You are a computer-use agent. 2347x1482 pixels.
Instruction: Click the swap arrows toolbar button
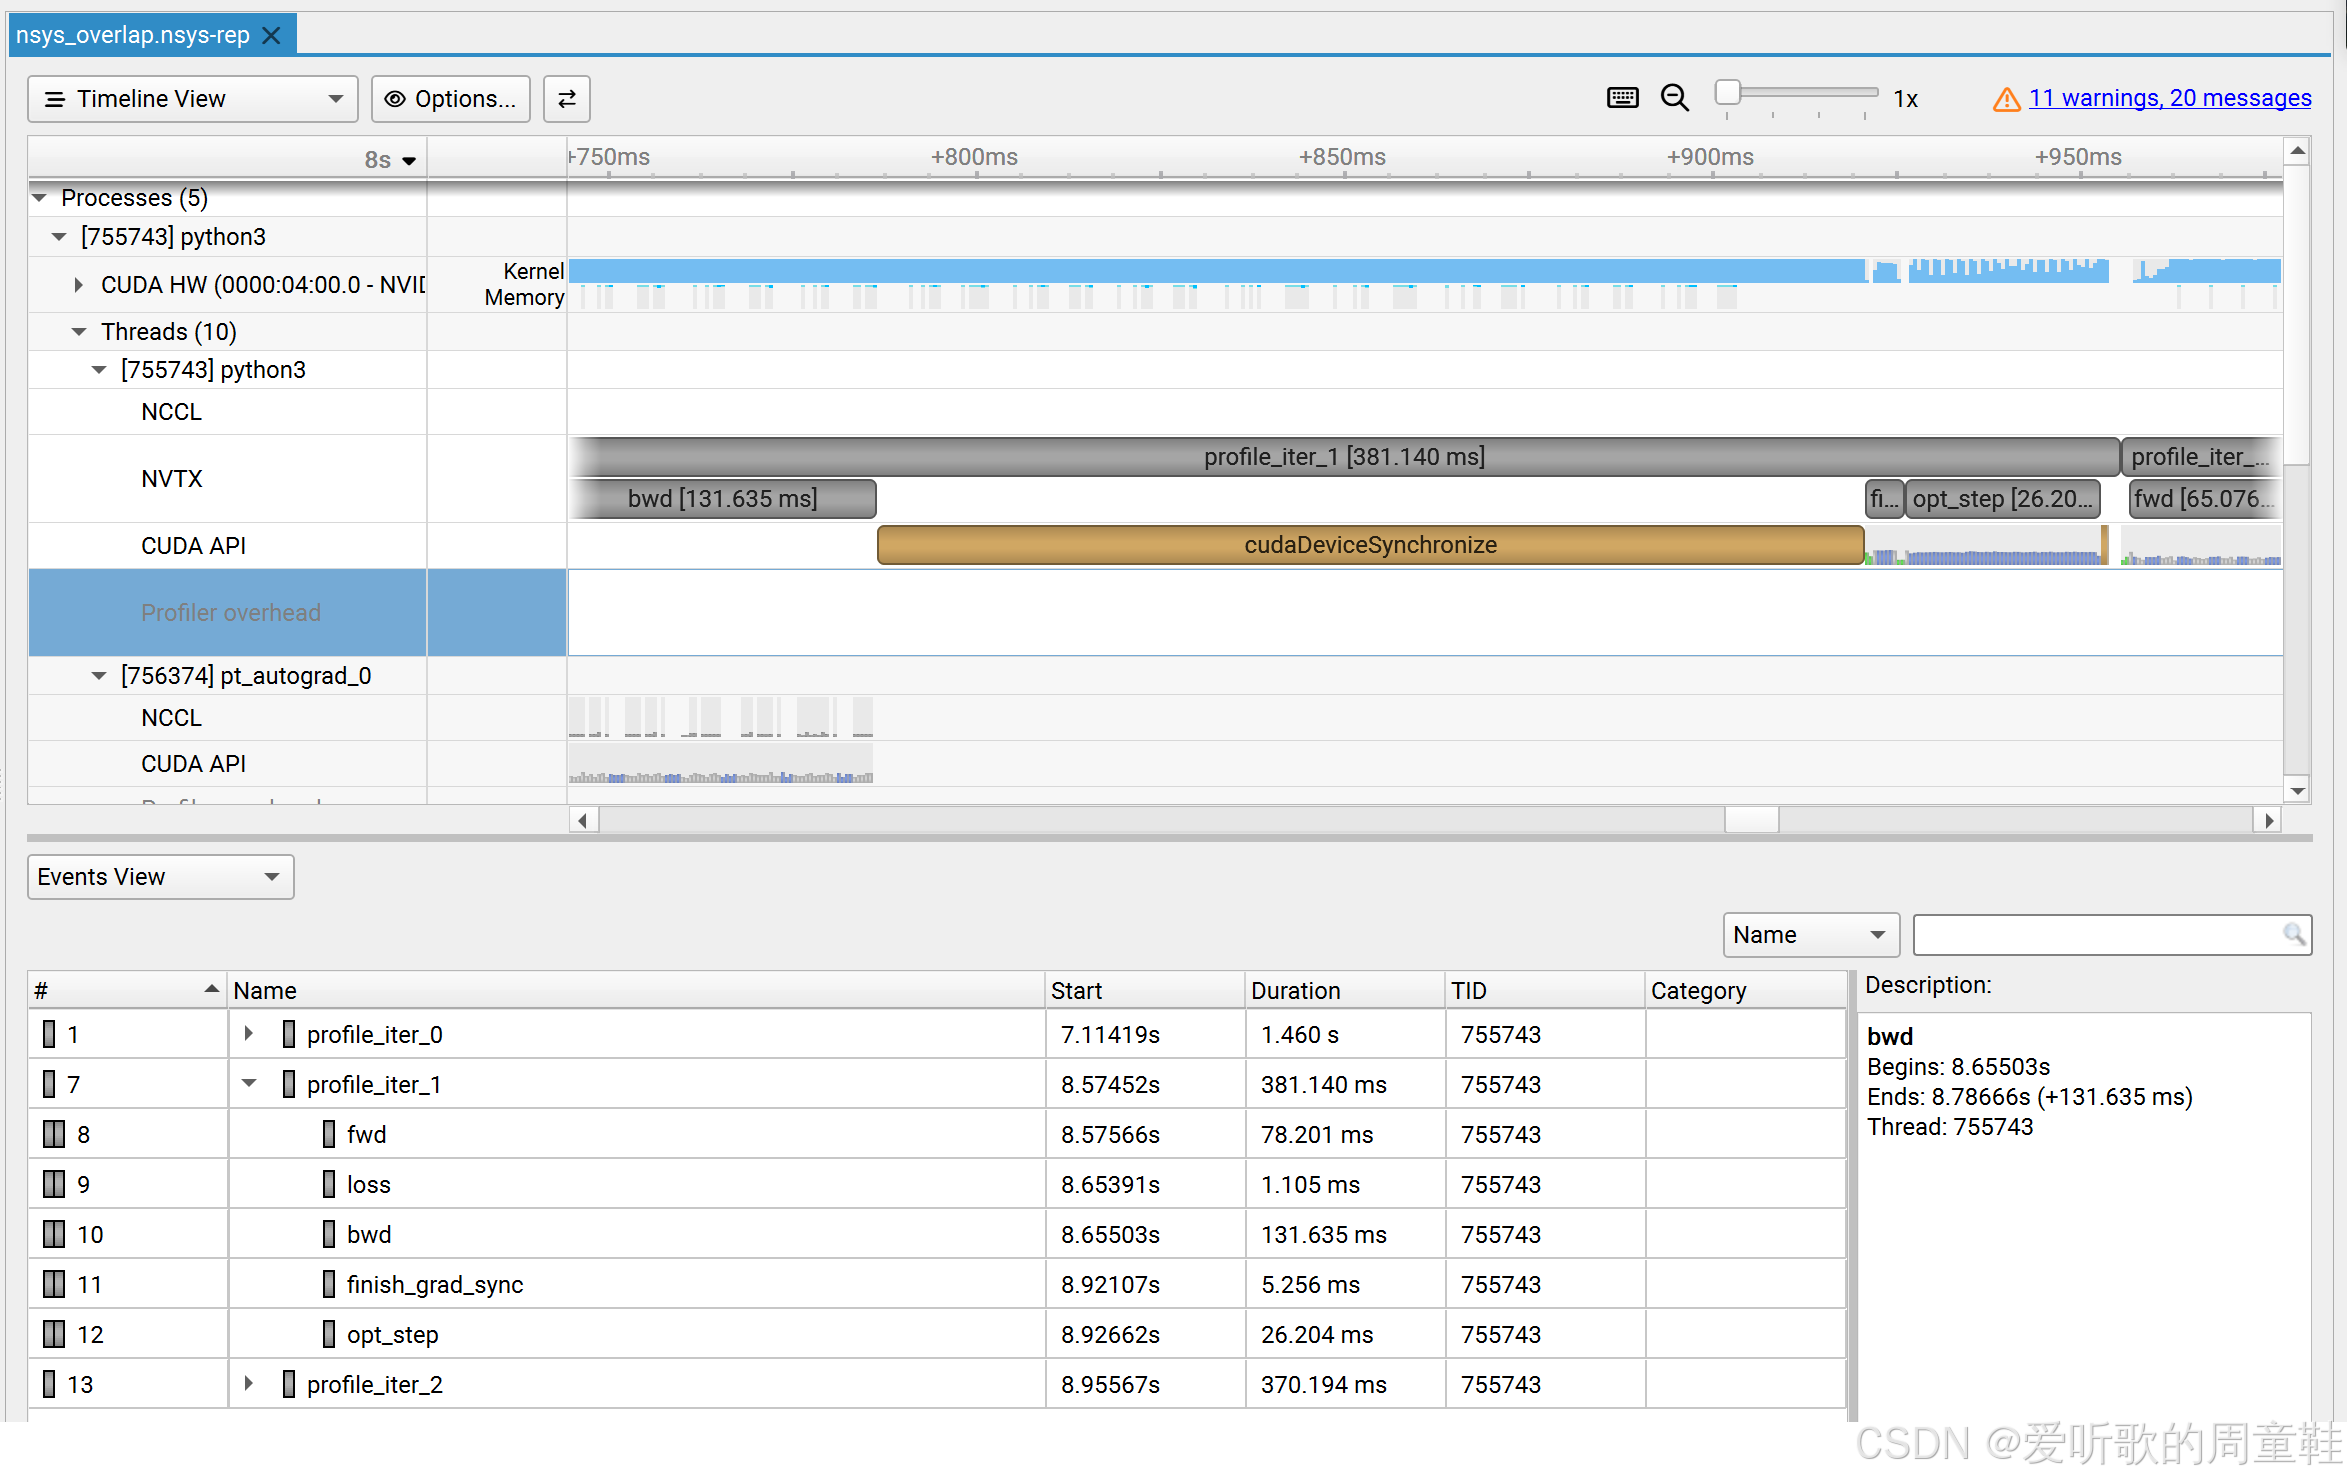pyautogui.click(x=566, y=99)
